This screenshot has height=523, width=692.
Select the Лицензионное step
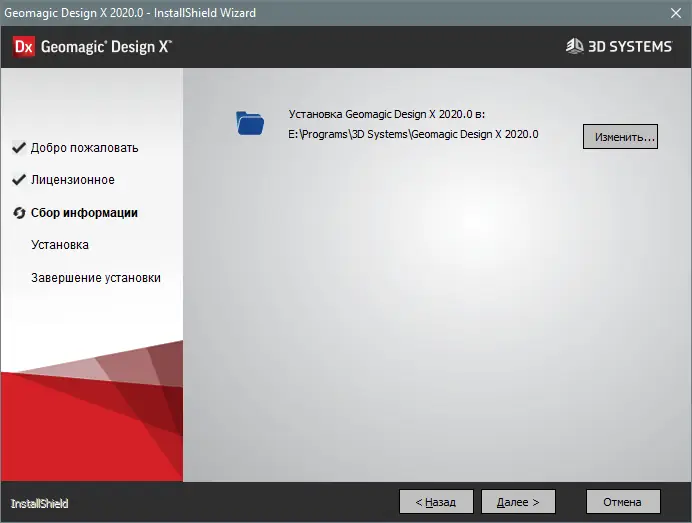73,180
